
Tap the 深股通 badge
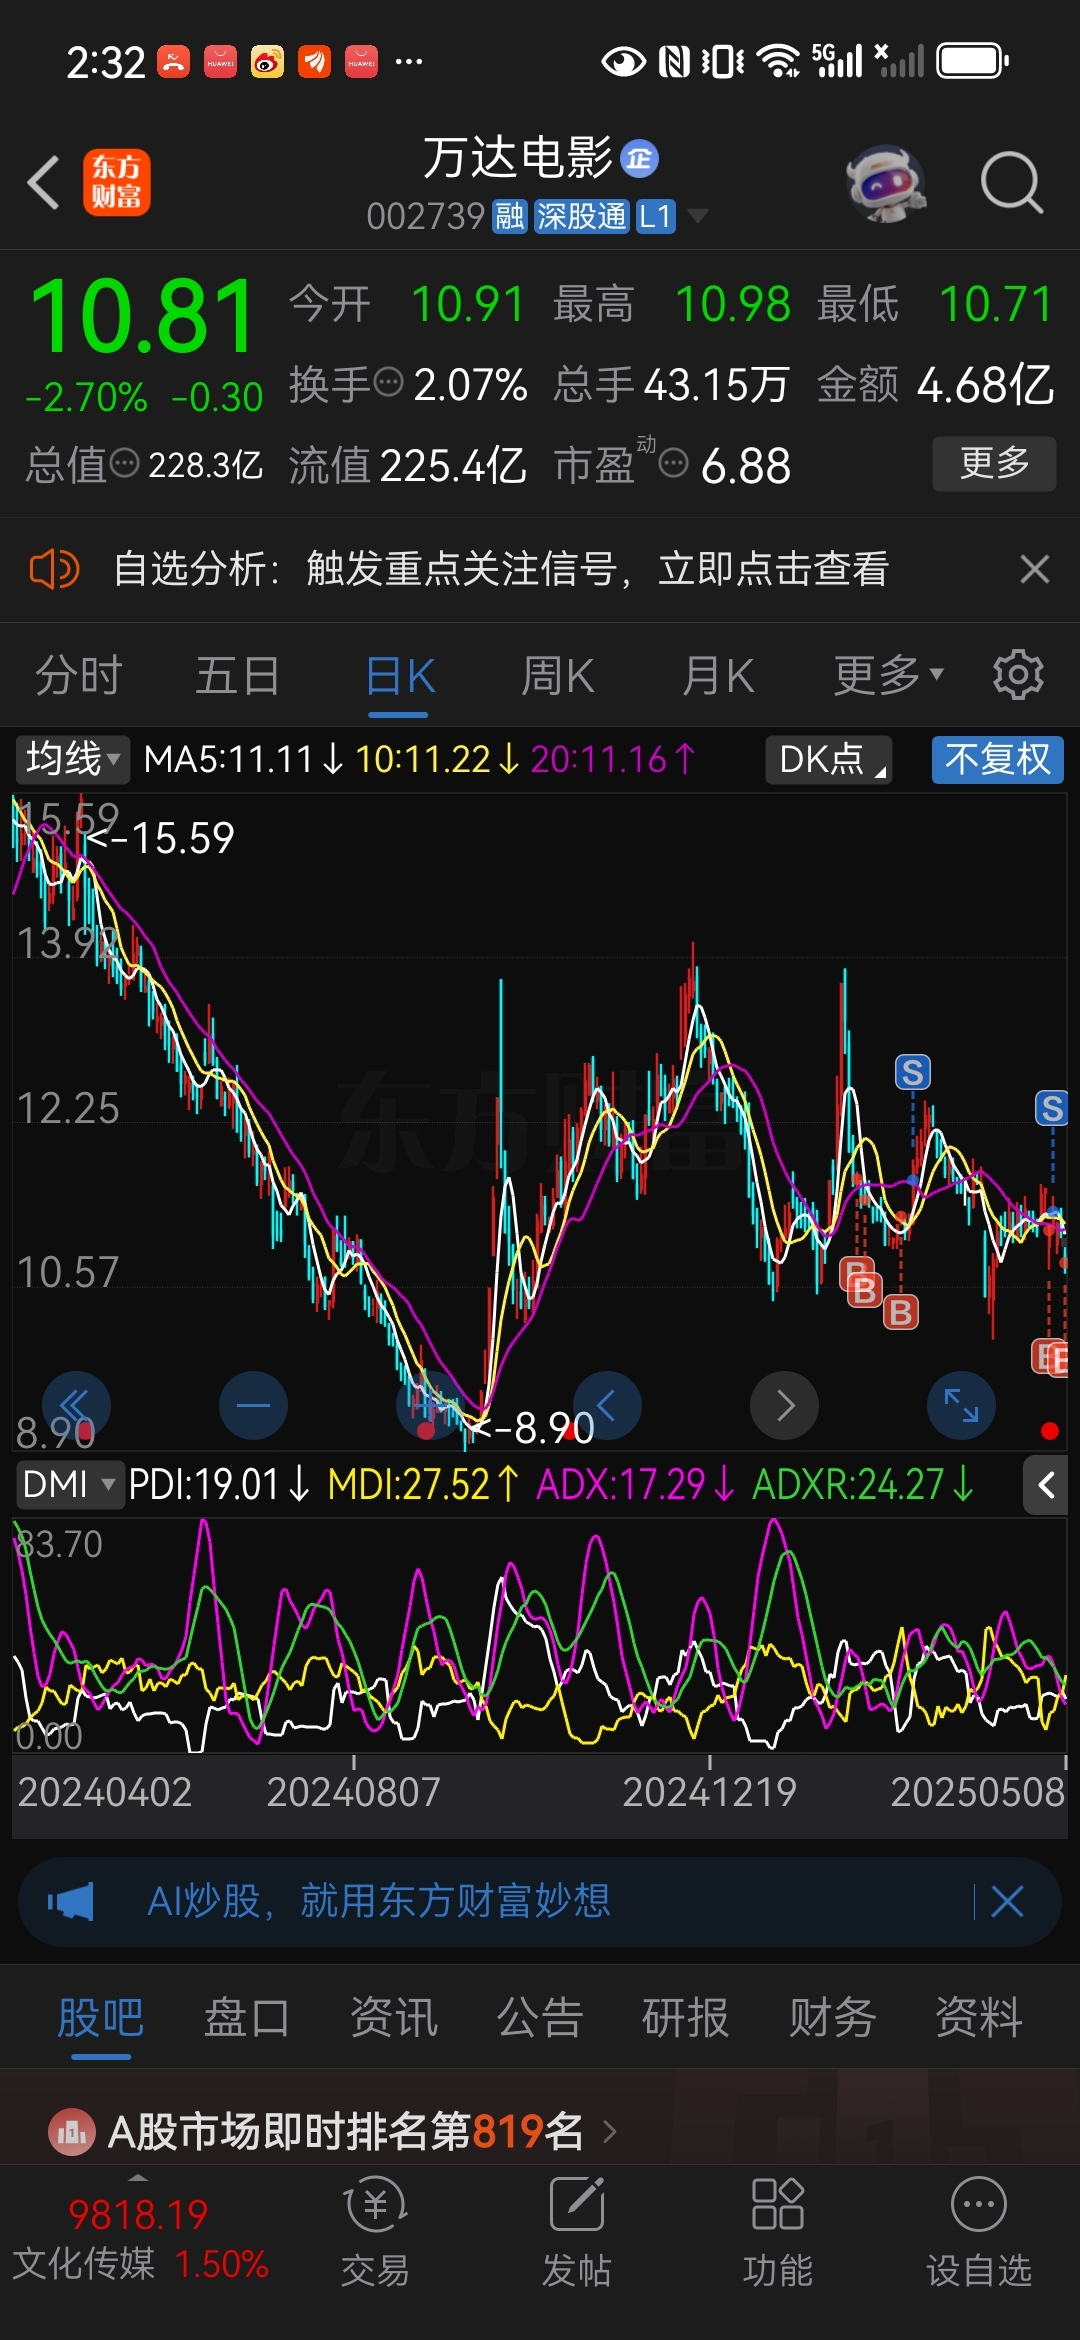point(581,216)
